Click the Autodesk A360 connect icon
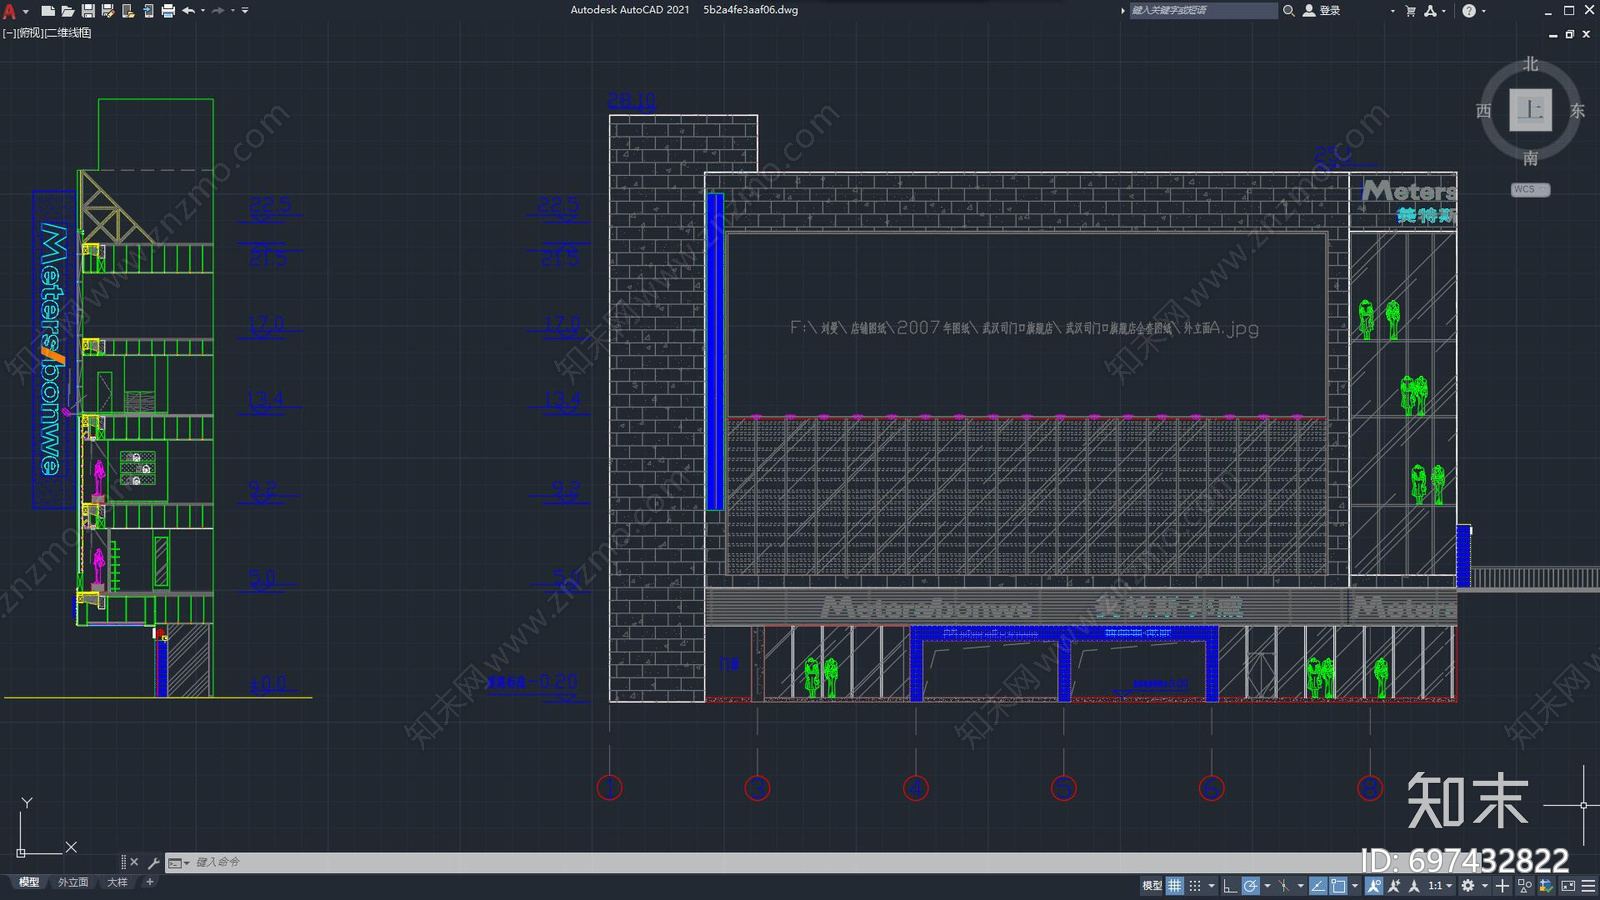Screen dimensions: 1600x900 (x=1431, y=10)
